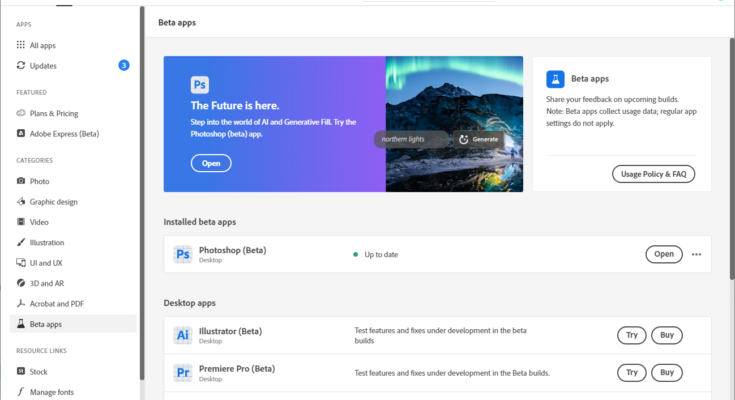Click the Photoshop (Beta) app icon
This screenshot has width=735, height=400.
pyautogui.click(x=182, y=254)
